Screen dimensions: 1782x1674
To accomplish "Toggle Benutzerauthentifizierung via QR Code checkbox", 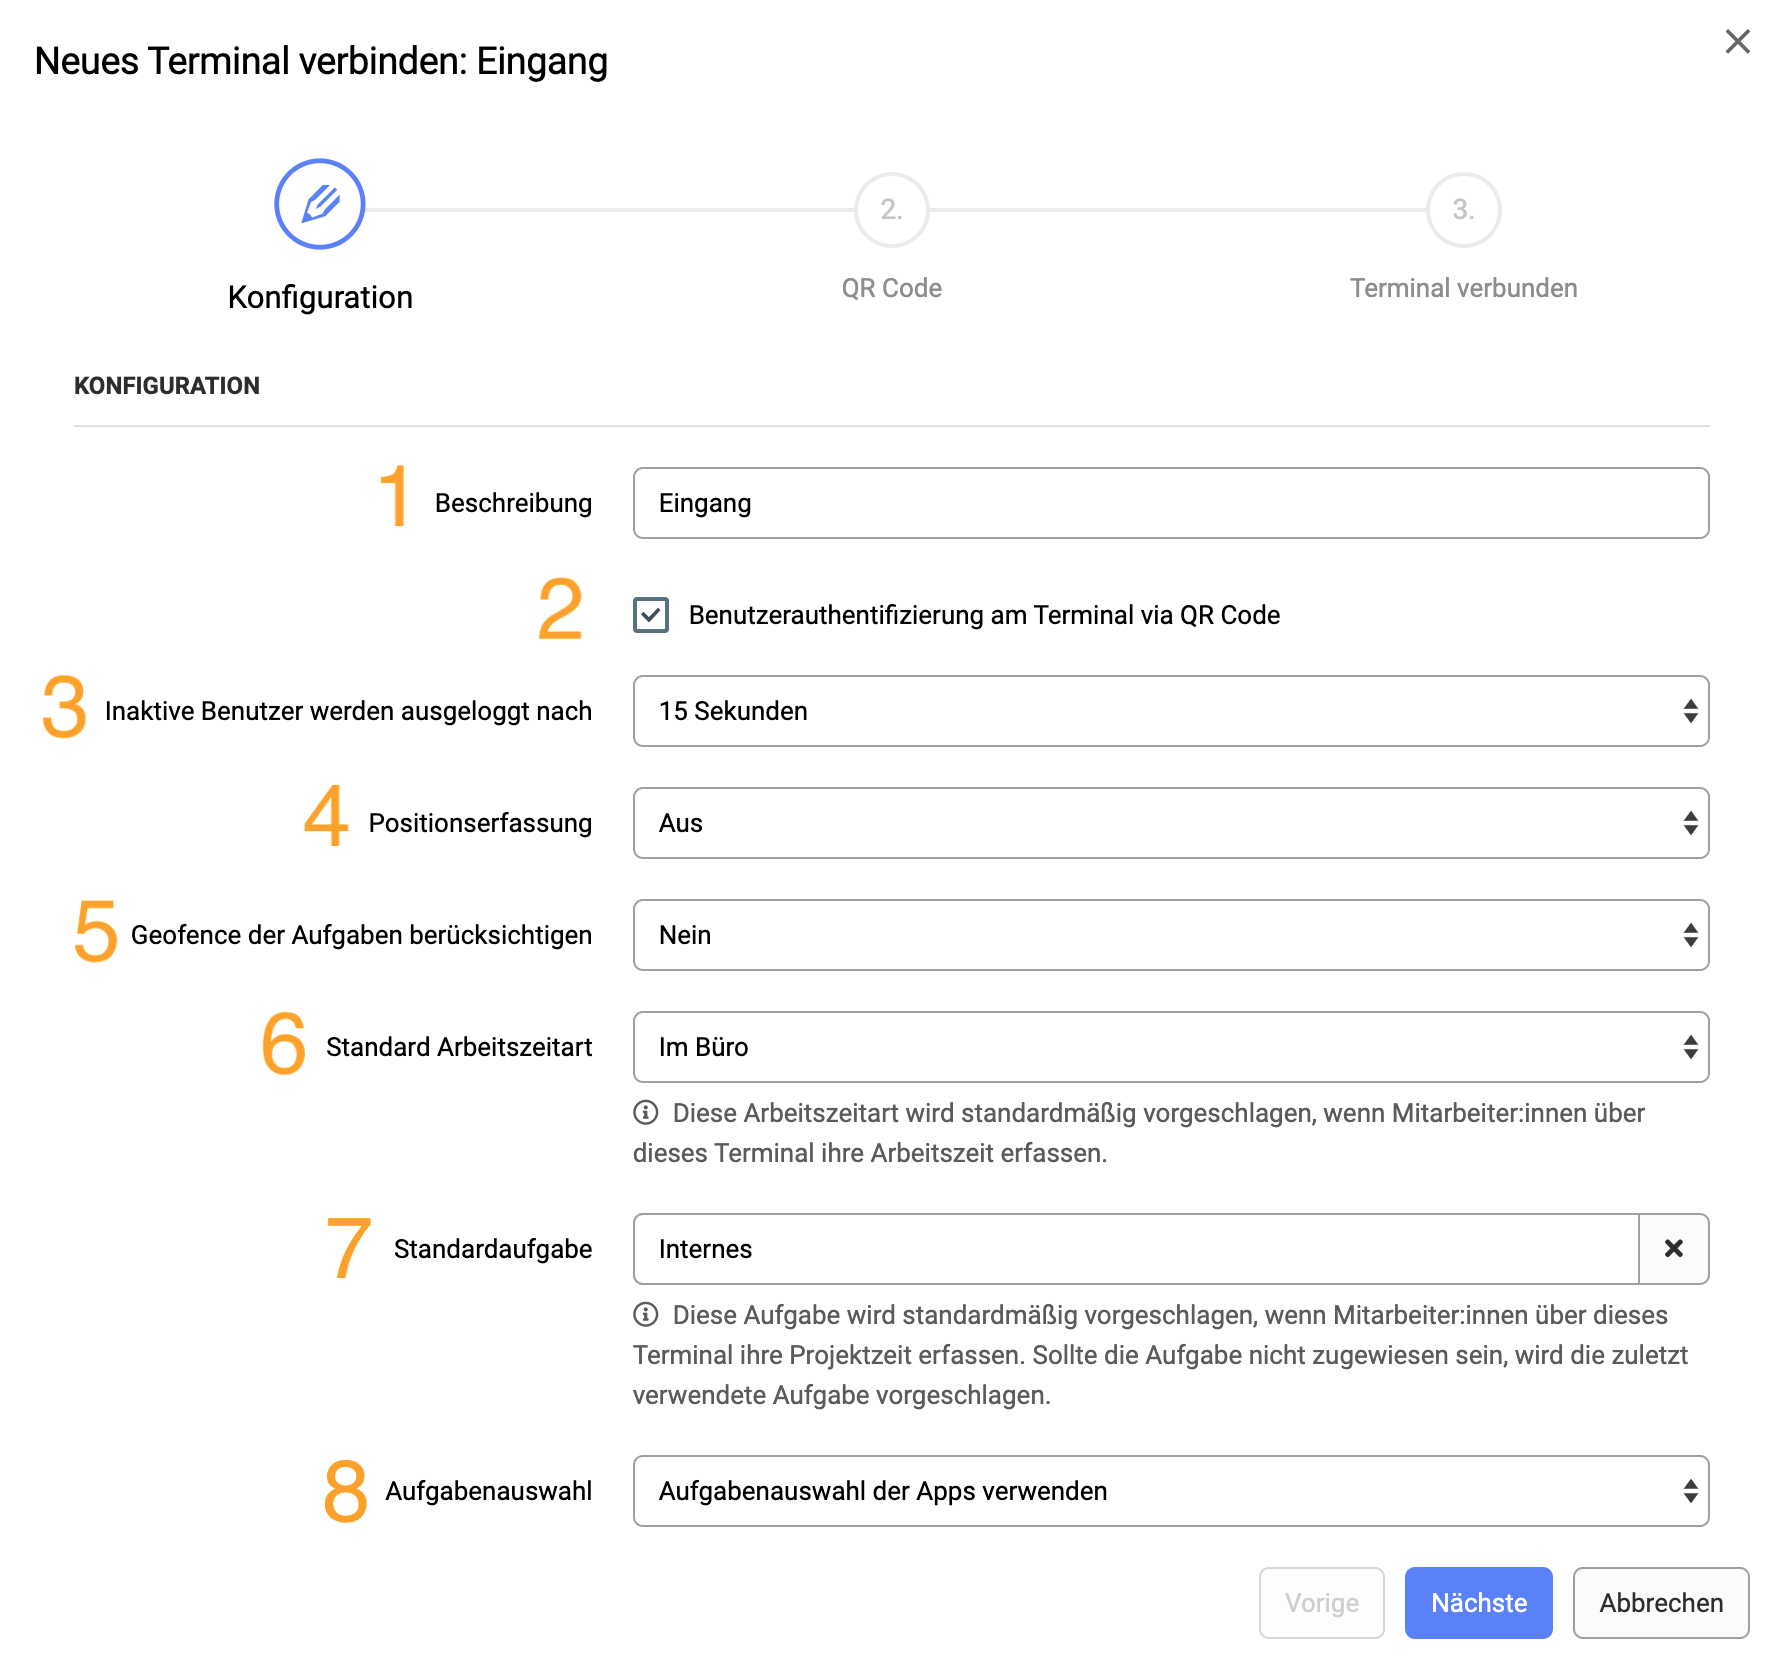I will coord(651,615).
